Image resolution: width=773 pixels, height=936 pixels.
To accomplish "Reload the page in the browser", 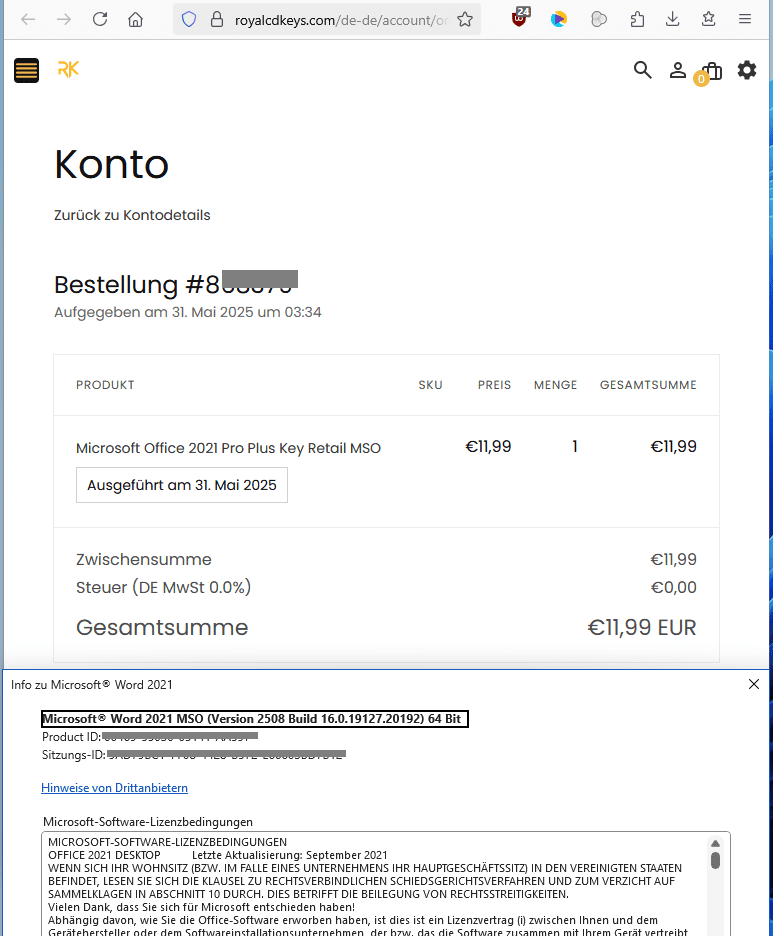I will [x=100, y=19].
